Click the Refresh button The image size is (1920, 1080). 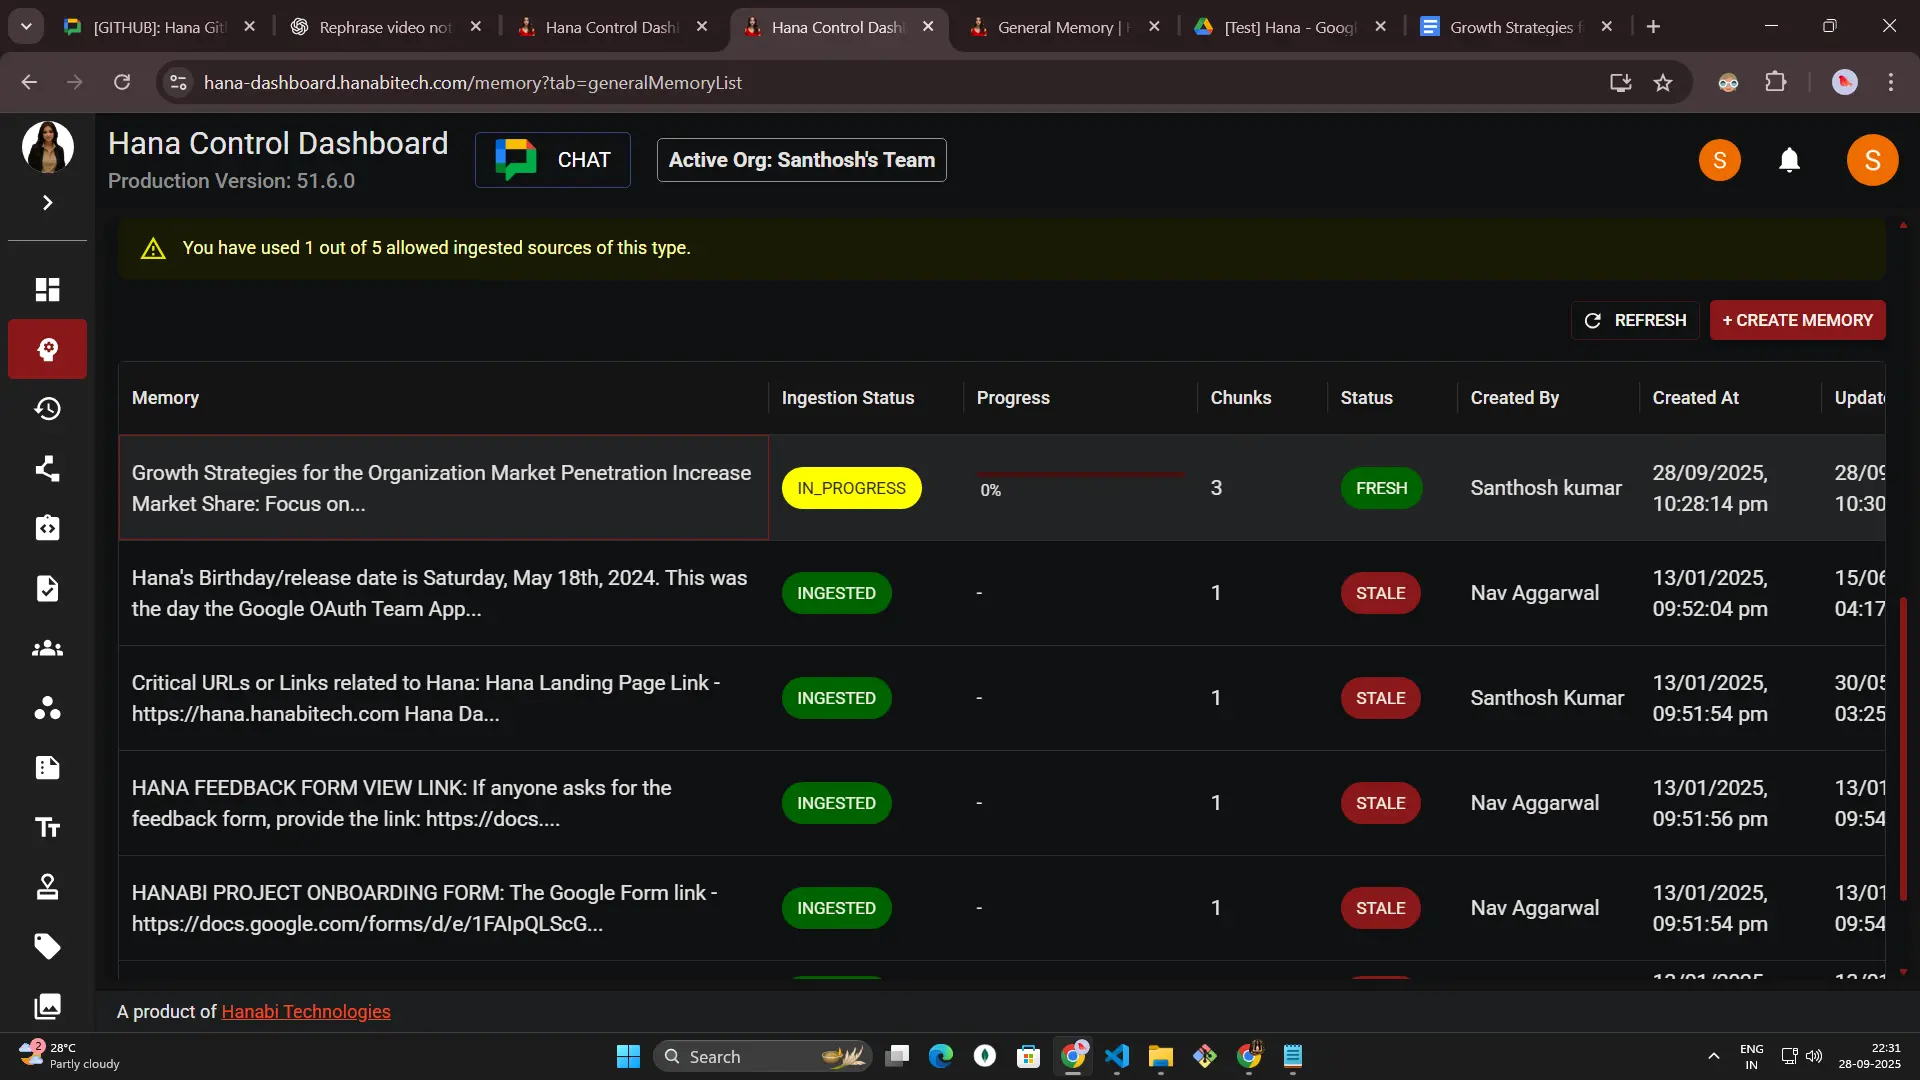1635,320
